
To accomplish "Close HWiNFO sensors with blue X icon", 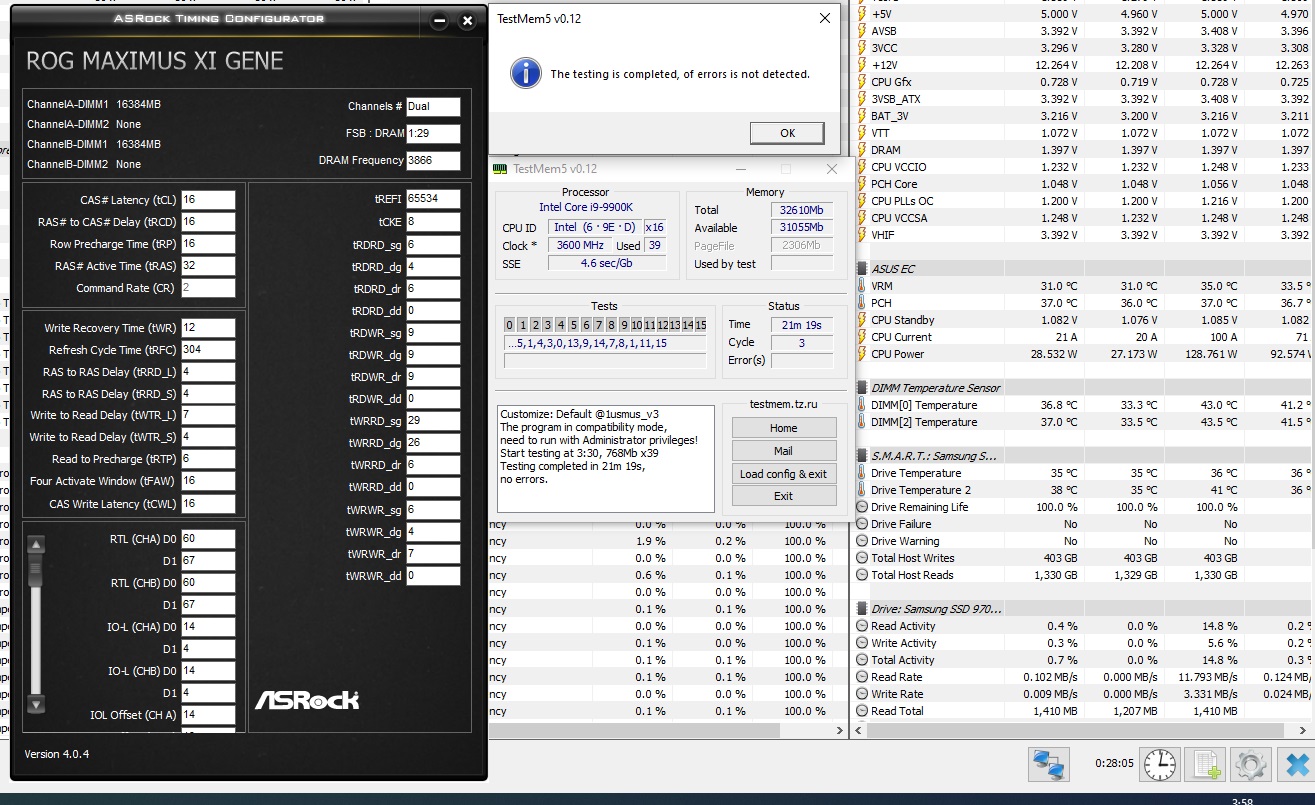I will point(1296,765).
